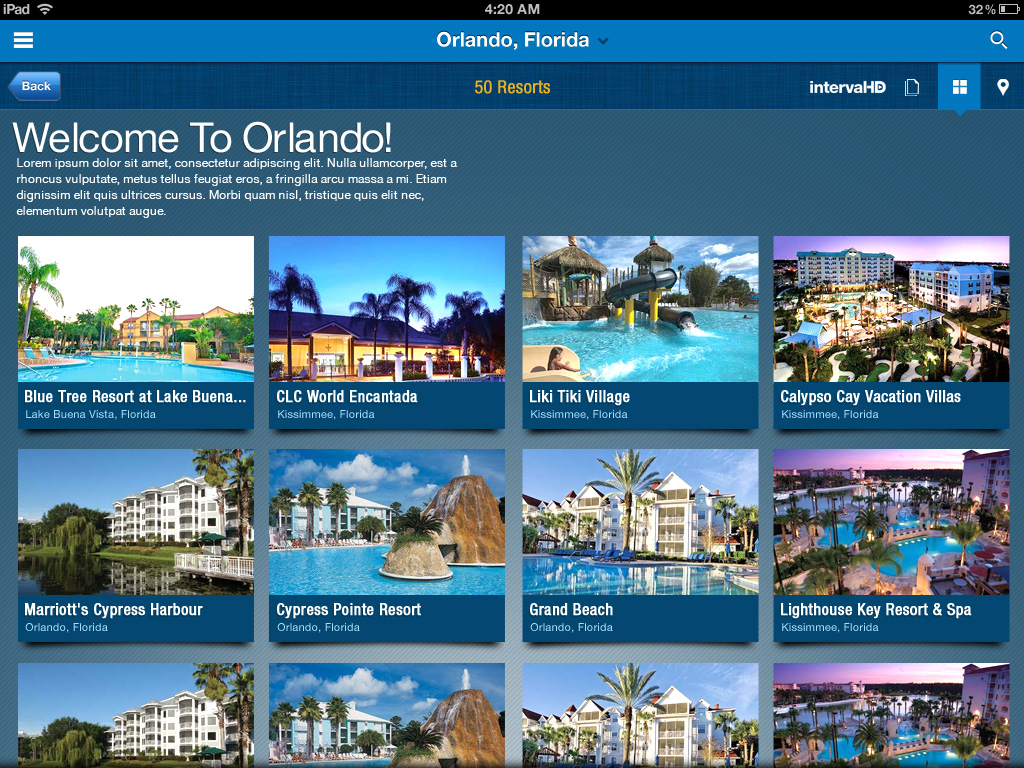The width and height of the screenshot is (1024, 768).
Task: Tap Orlando, Florida under Cypress Pointe Resort
Action: [x=319, y=627]
